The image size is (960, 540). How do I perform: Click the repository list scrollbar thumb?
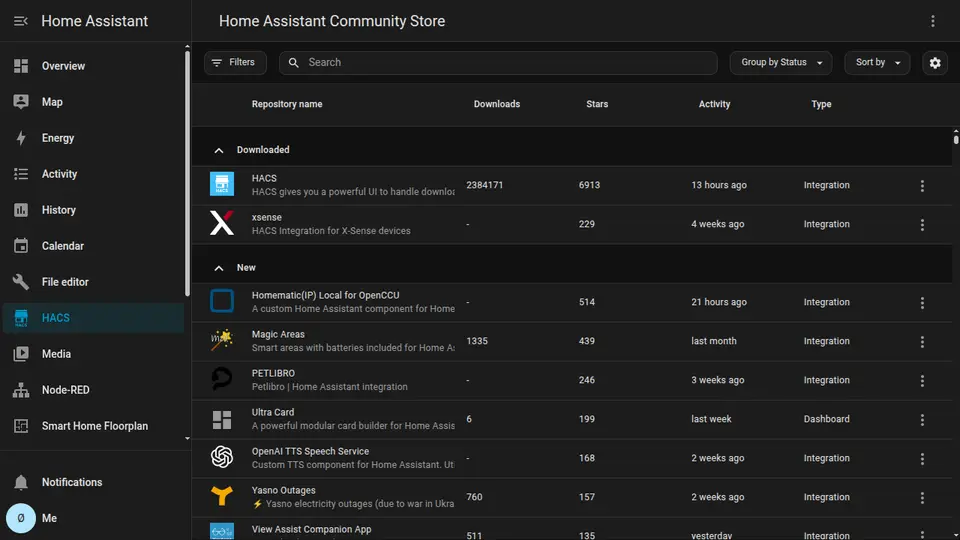tap(956, 140)
